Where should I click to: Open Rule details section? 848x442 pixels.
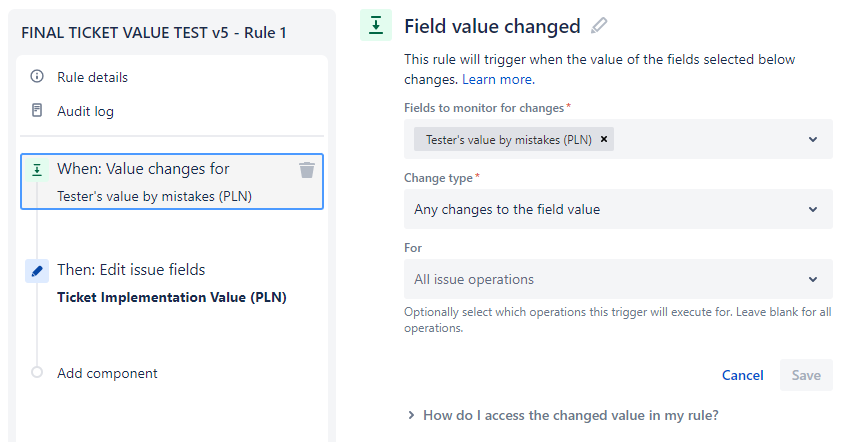(92, 77)
